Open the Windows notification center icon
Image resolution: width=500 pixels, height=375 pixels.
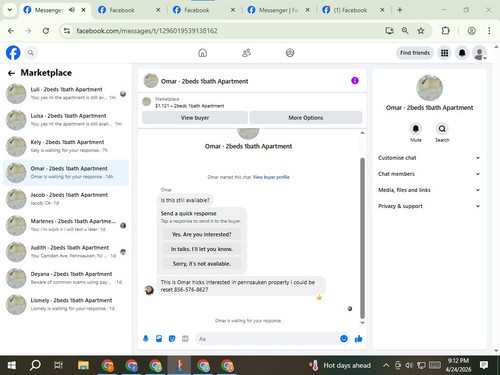click(484, 365)
